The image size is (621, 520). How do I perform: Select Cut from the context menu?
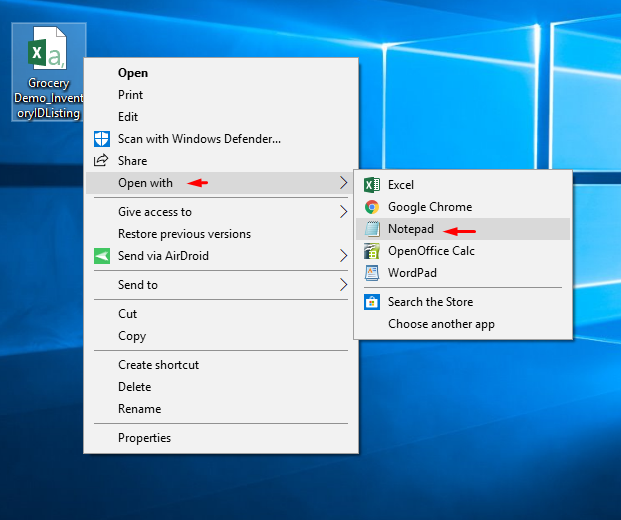(221, 314)
